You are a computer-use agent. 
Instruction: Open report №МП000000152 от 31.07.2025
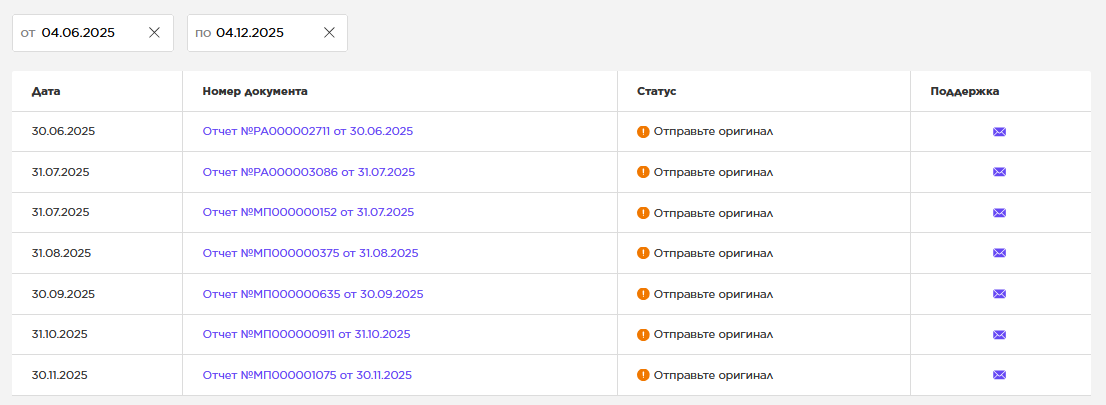(x=308, y=212)
